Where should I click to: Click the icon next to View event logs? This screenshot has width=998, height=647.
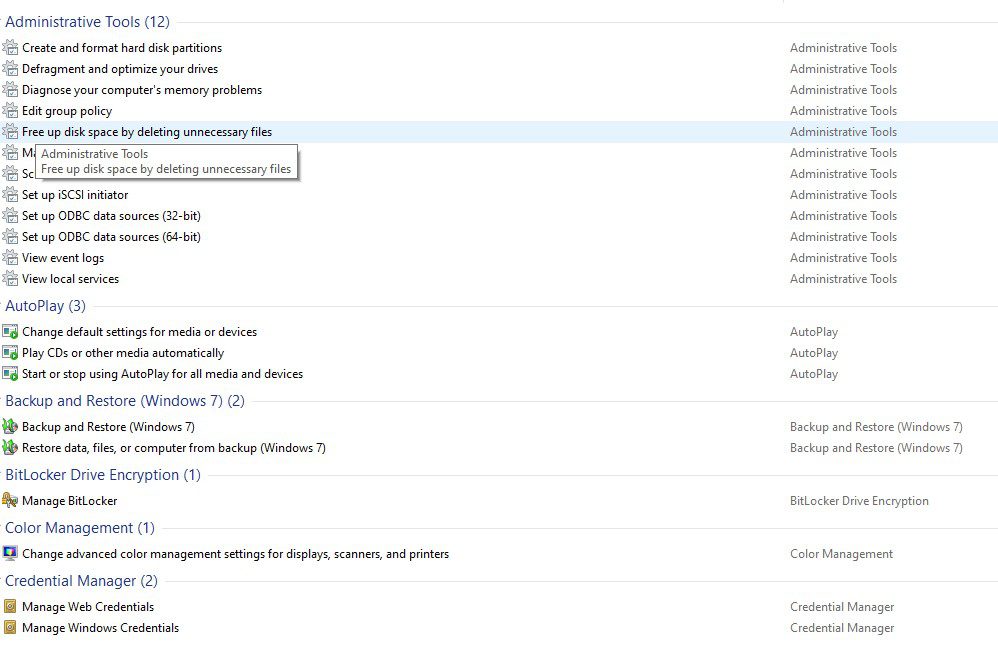(x=10, y=258)
